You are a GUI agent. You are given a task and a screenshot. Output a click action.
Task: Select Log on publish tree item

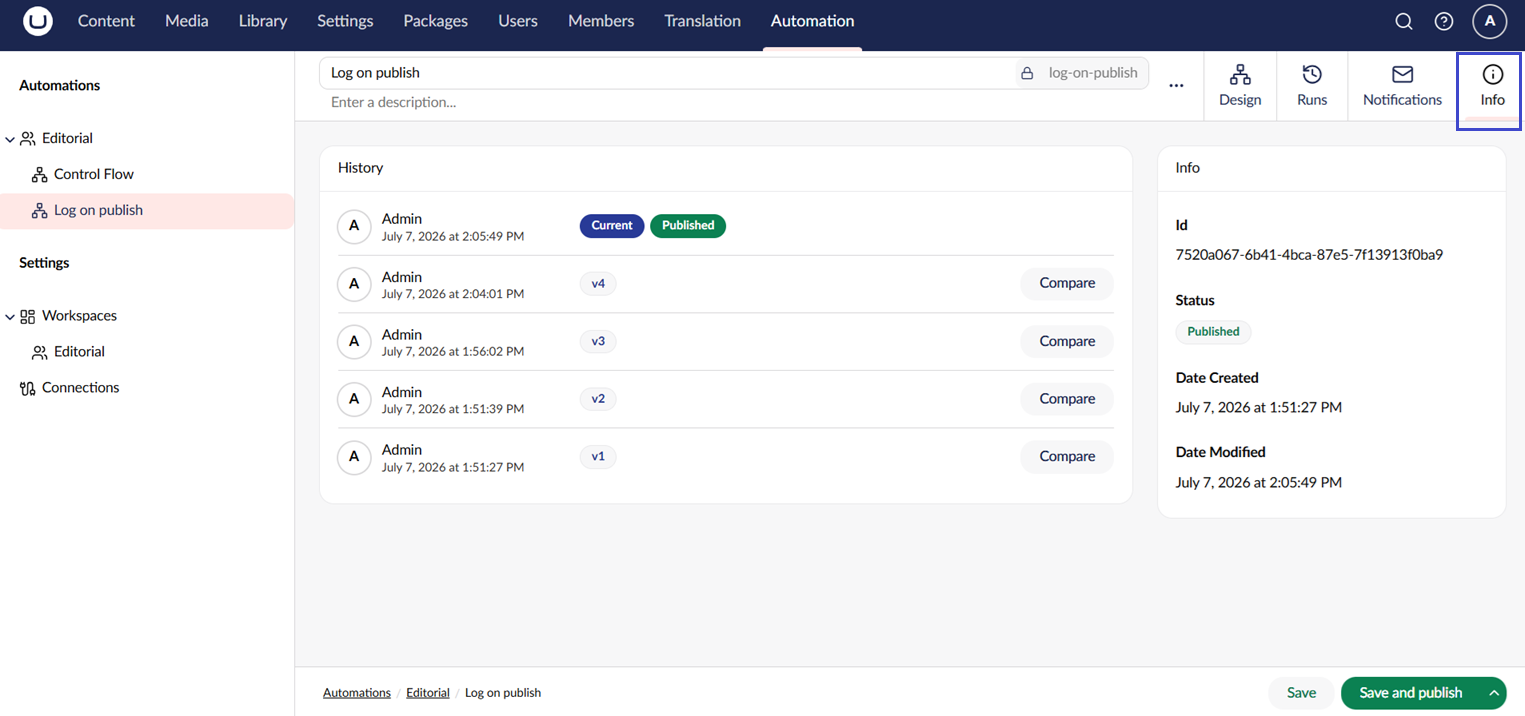pos(147,210)
